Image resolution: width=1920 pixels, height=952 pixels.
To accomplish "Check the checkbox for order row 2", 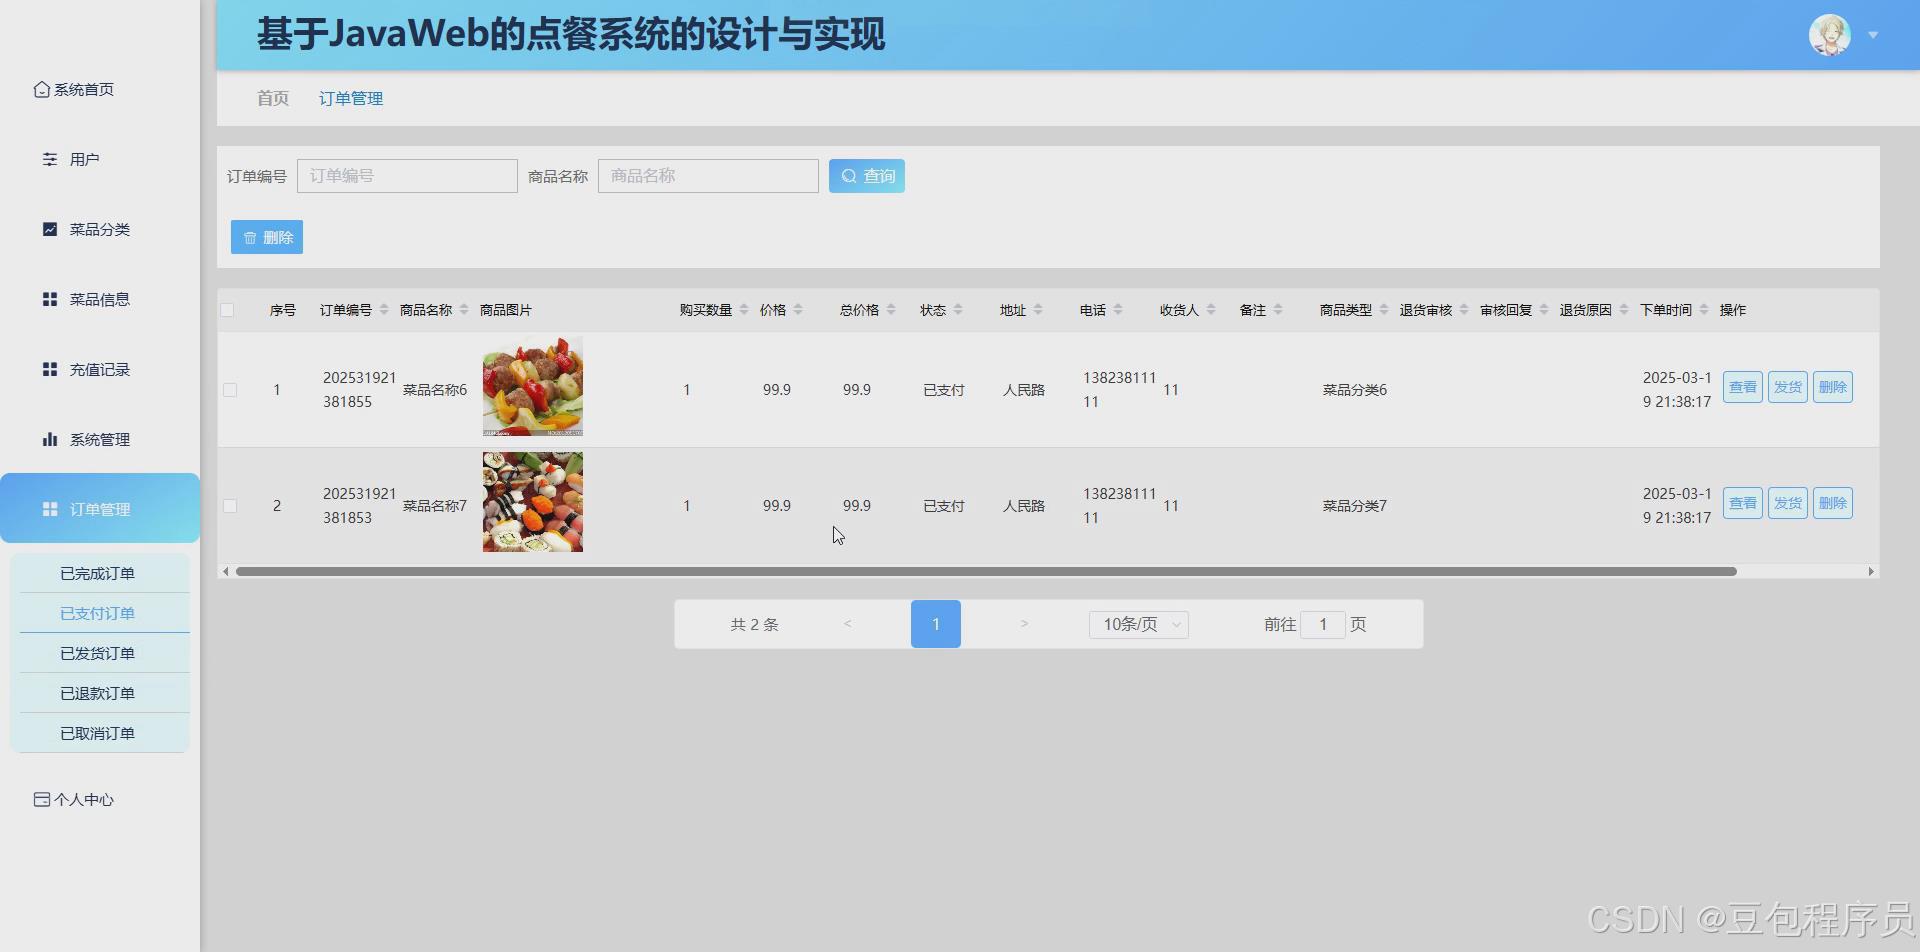I will pos(228,505).
